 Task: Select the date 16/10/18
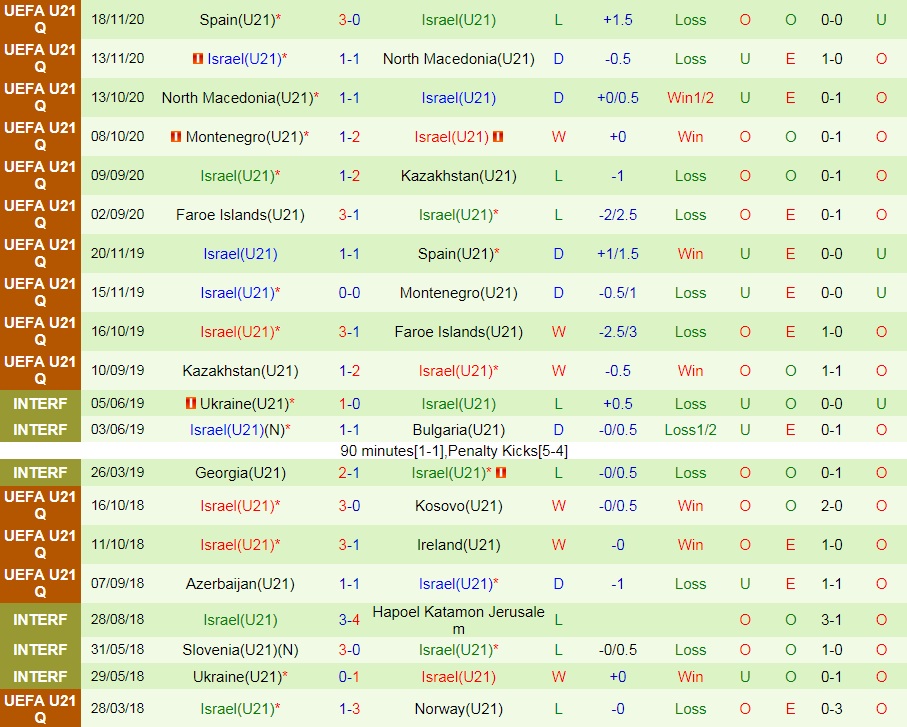coord(117,505)
